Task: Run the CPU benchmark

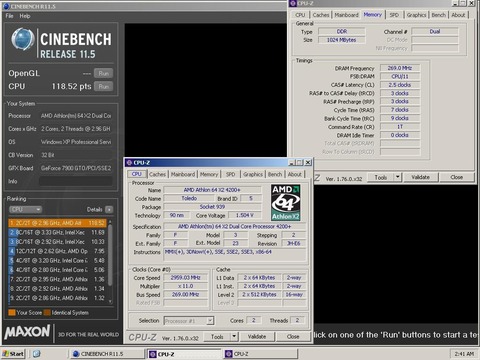Action: point(103,87)
